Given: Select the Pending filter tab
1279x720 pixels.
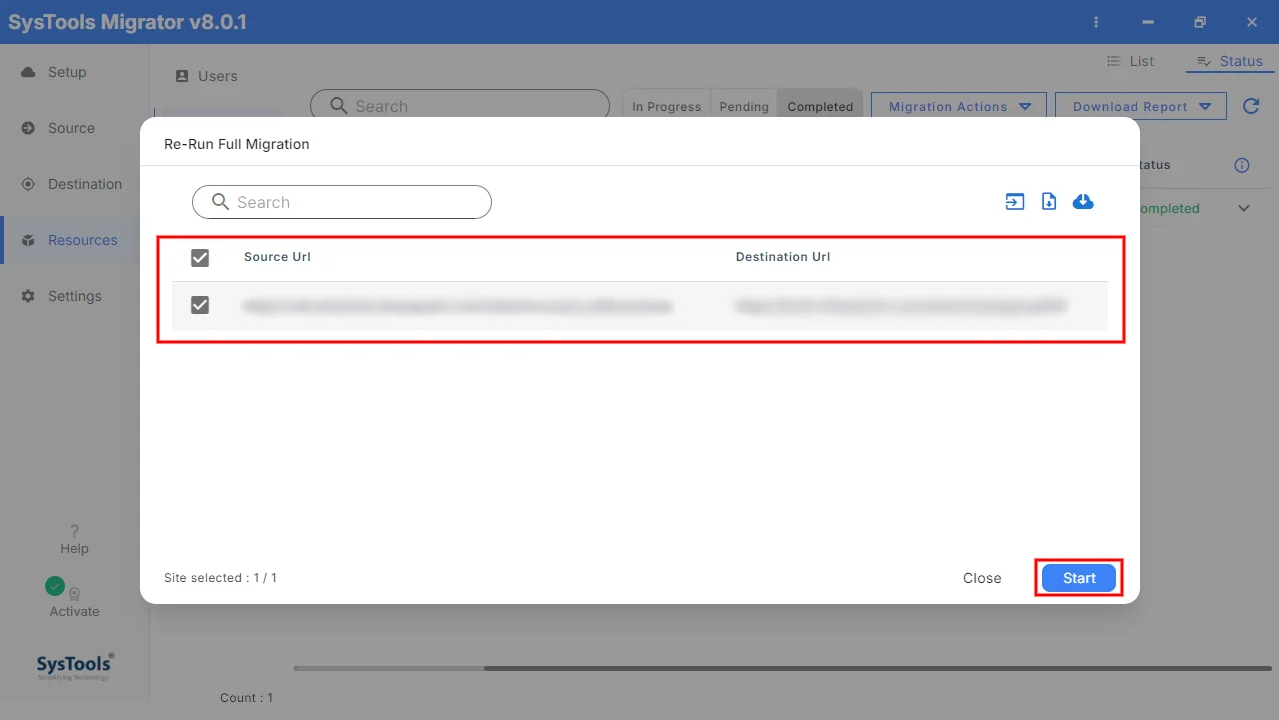Looking at the screenshot, I should (x=744, y=106).
